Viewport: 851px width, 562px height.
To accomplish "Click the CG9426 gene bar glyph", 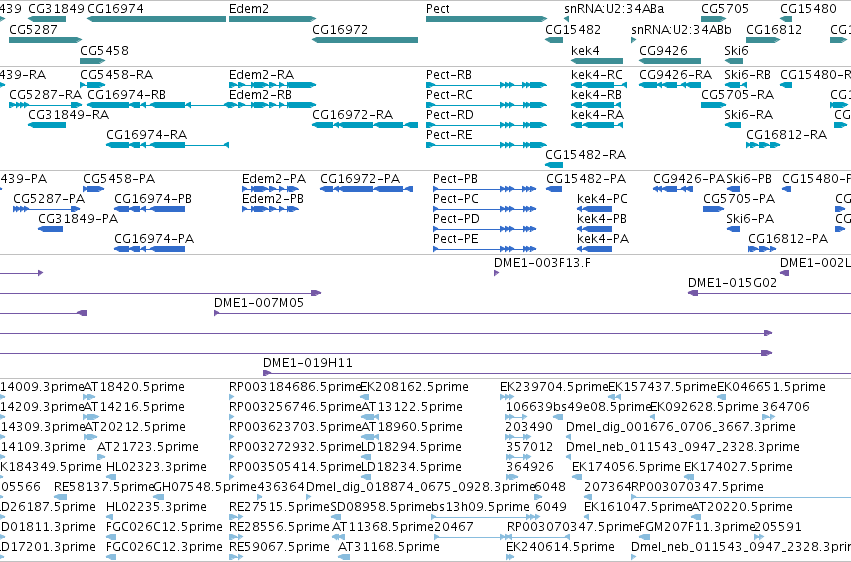I will pyautogui.click(x=670, y=61).
